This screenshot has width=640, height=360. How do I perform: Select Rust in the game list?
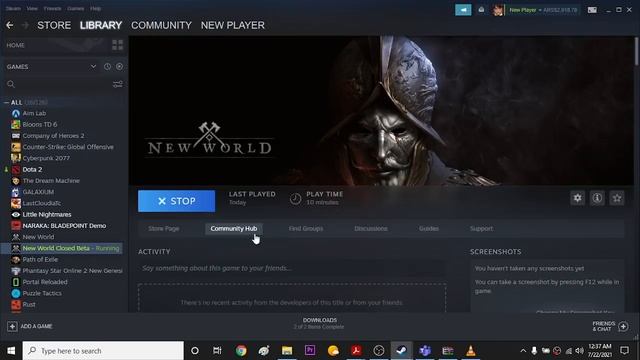coord(29,304)
